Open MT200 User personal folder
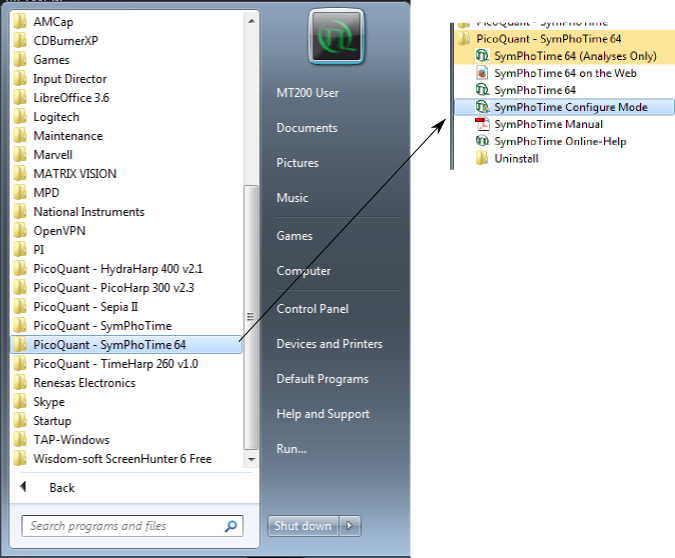The height and width of the screenshot is (558, 675). click(307, 93)
